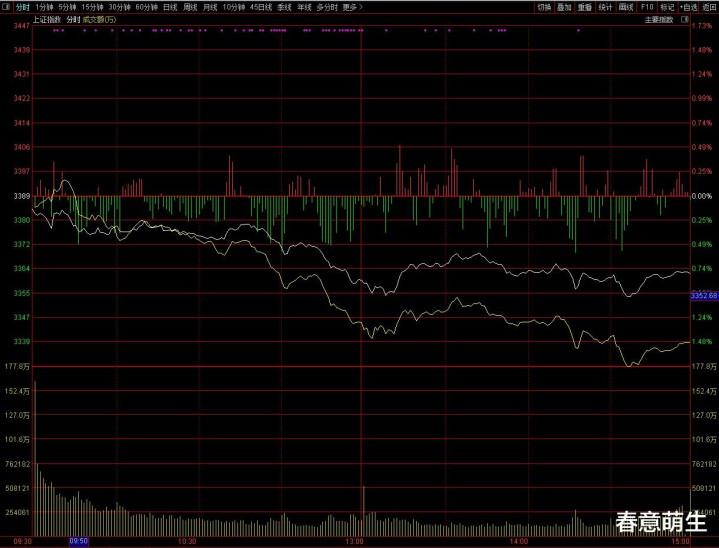The height and width of the screenshot is (548, 719).
Task: Click the panel layout icon at top-left corner
Action: (x=6, y=7)
